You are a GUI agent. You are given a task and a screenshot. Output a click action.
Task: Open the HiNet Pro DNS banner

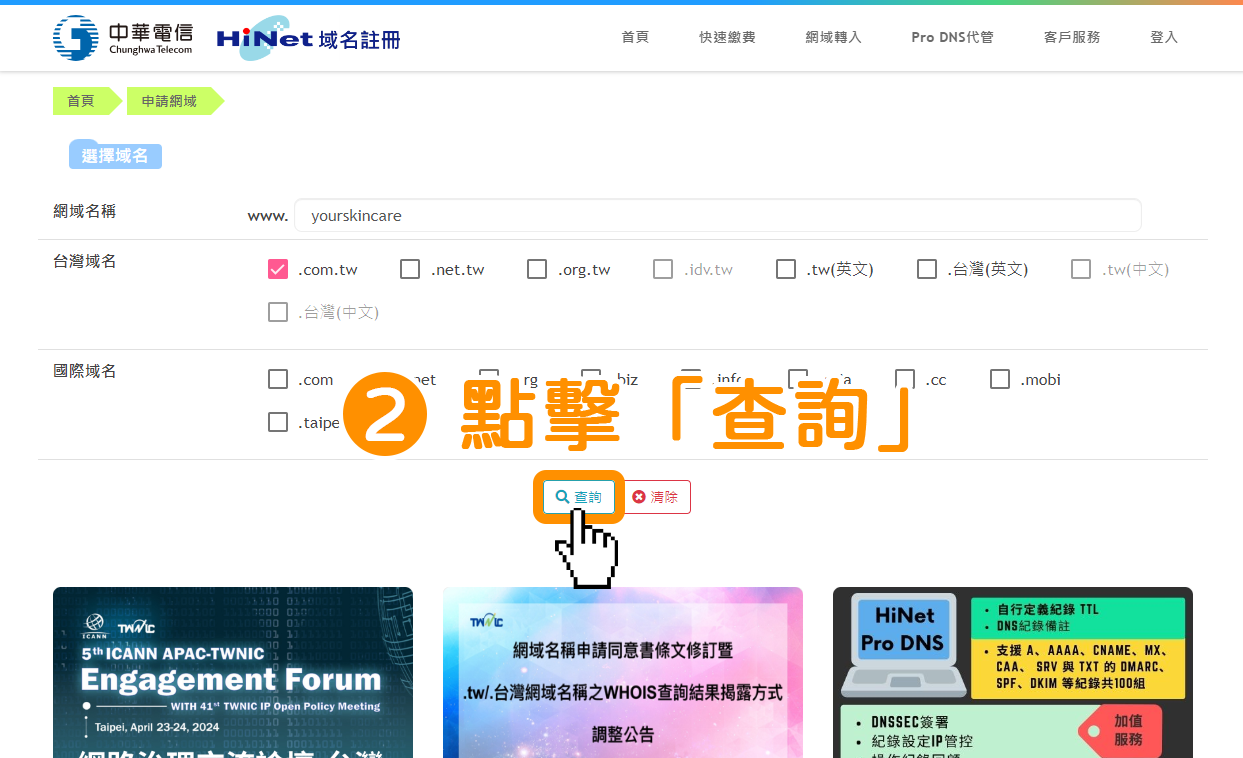click(1013, 672)
